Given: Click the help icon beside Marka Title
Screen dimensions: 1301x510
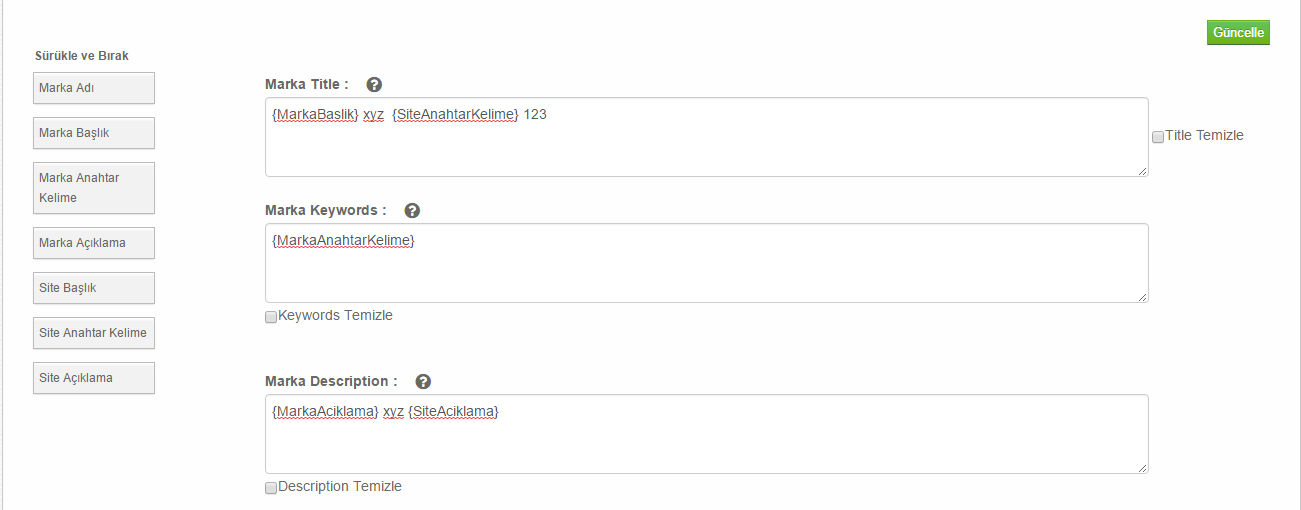Looking at the screenshot, I should point(375,85).
